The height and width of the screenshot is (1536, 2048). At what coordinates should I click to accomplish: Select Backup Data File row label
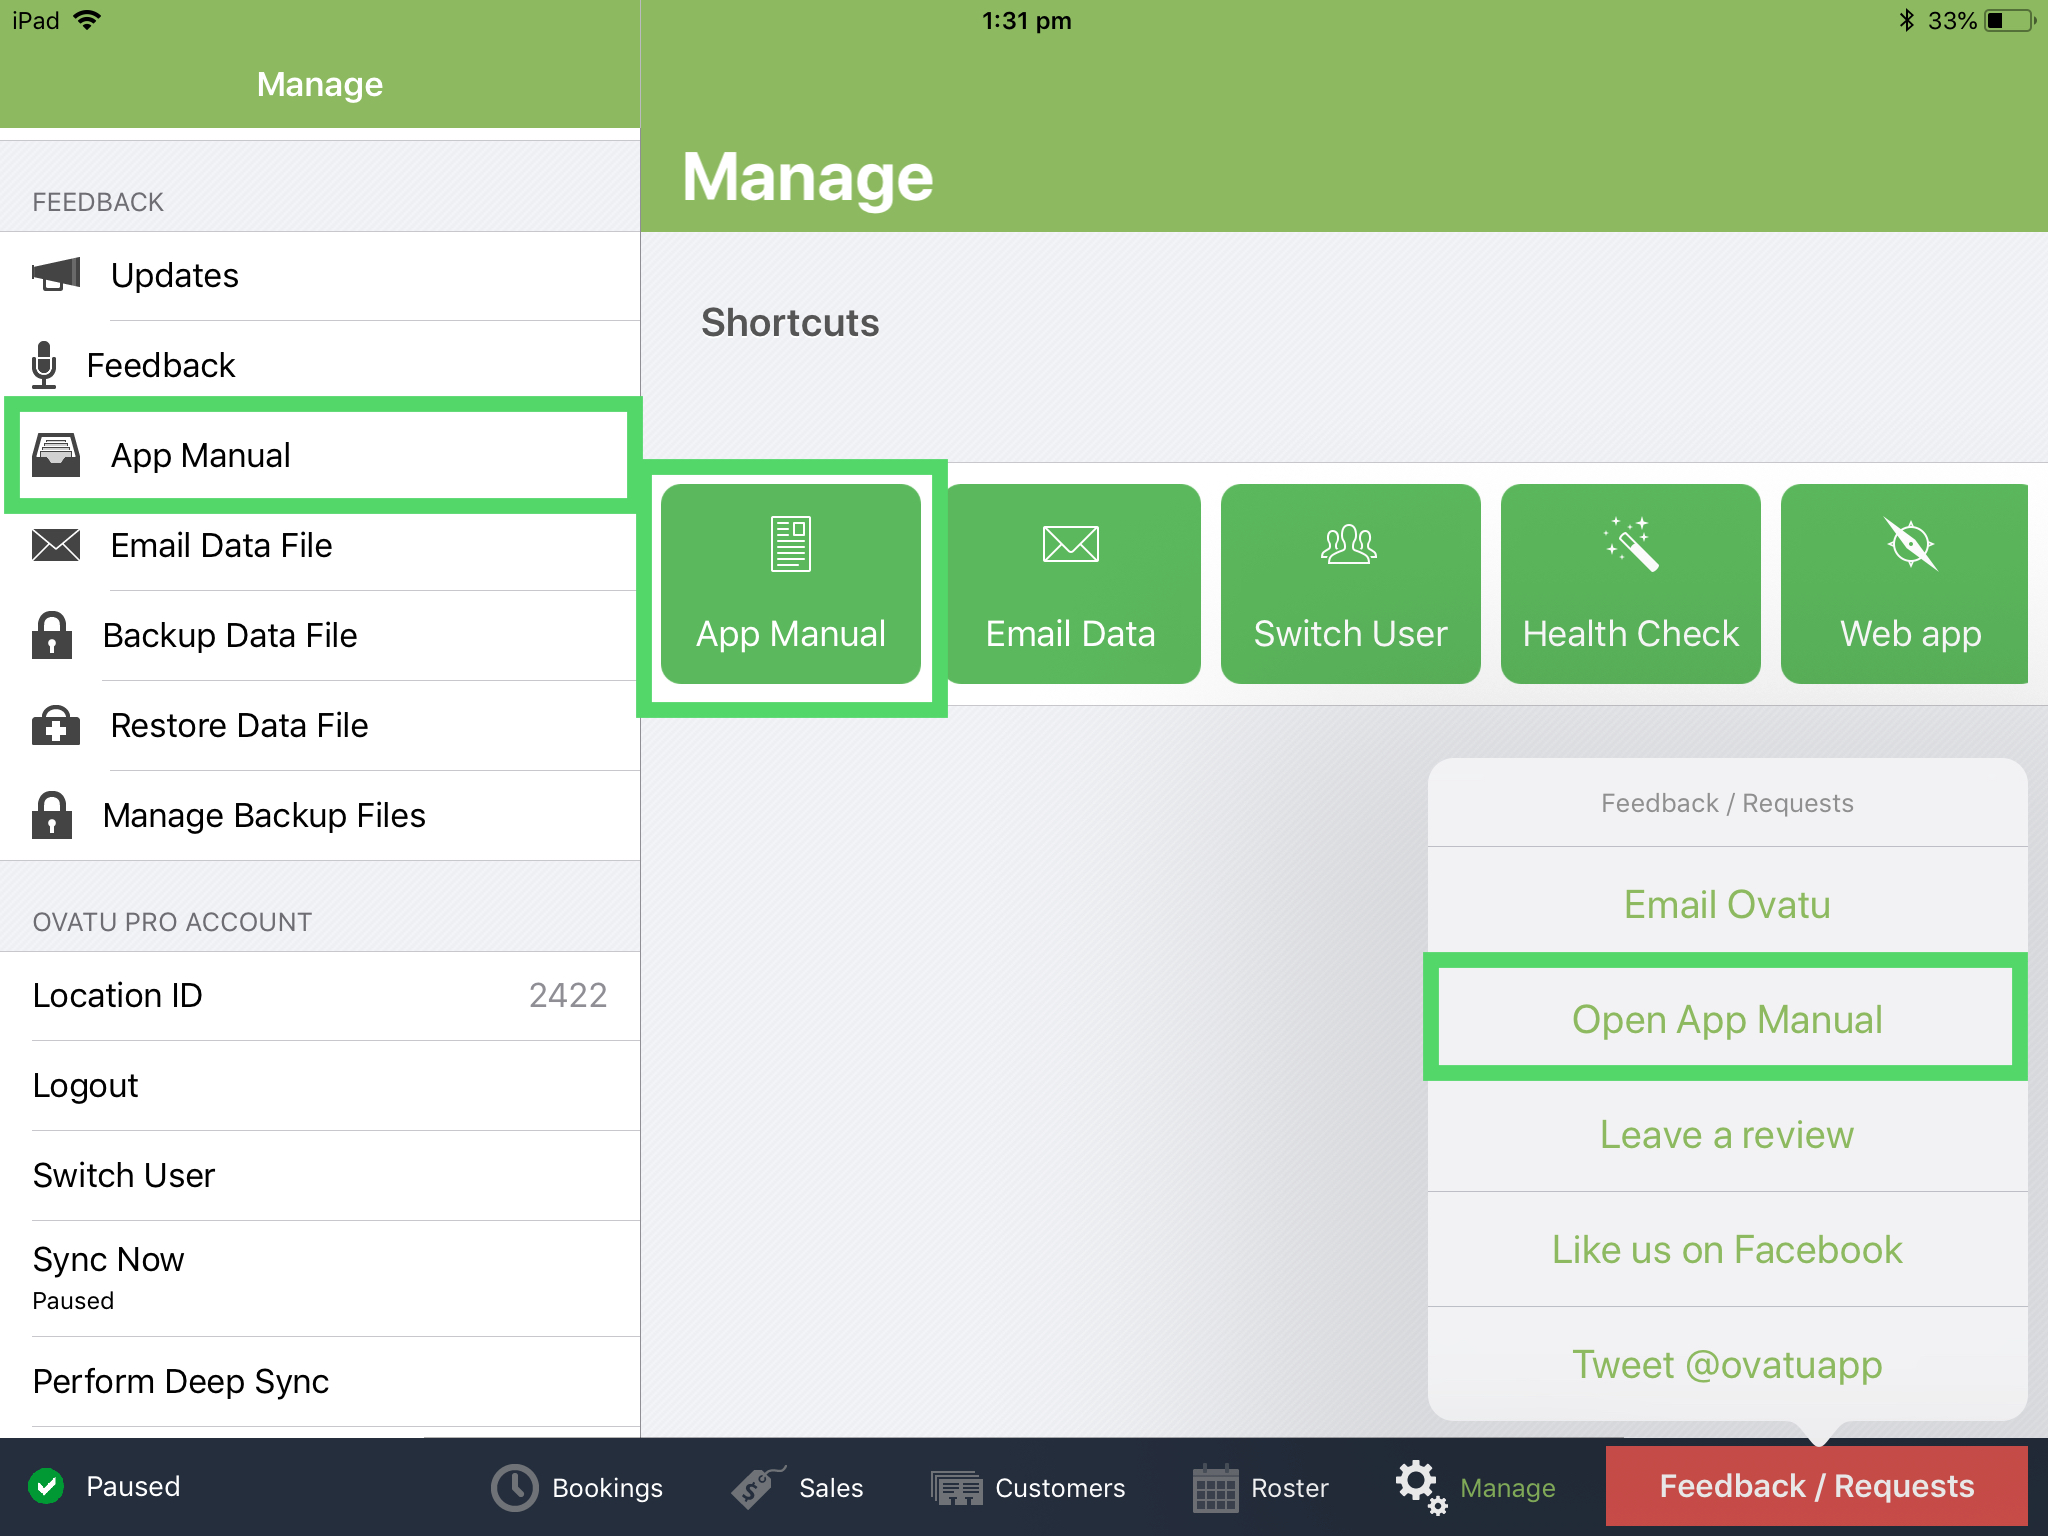pyautogui.click(x=230, y=635)
